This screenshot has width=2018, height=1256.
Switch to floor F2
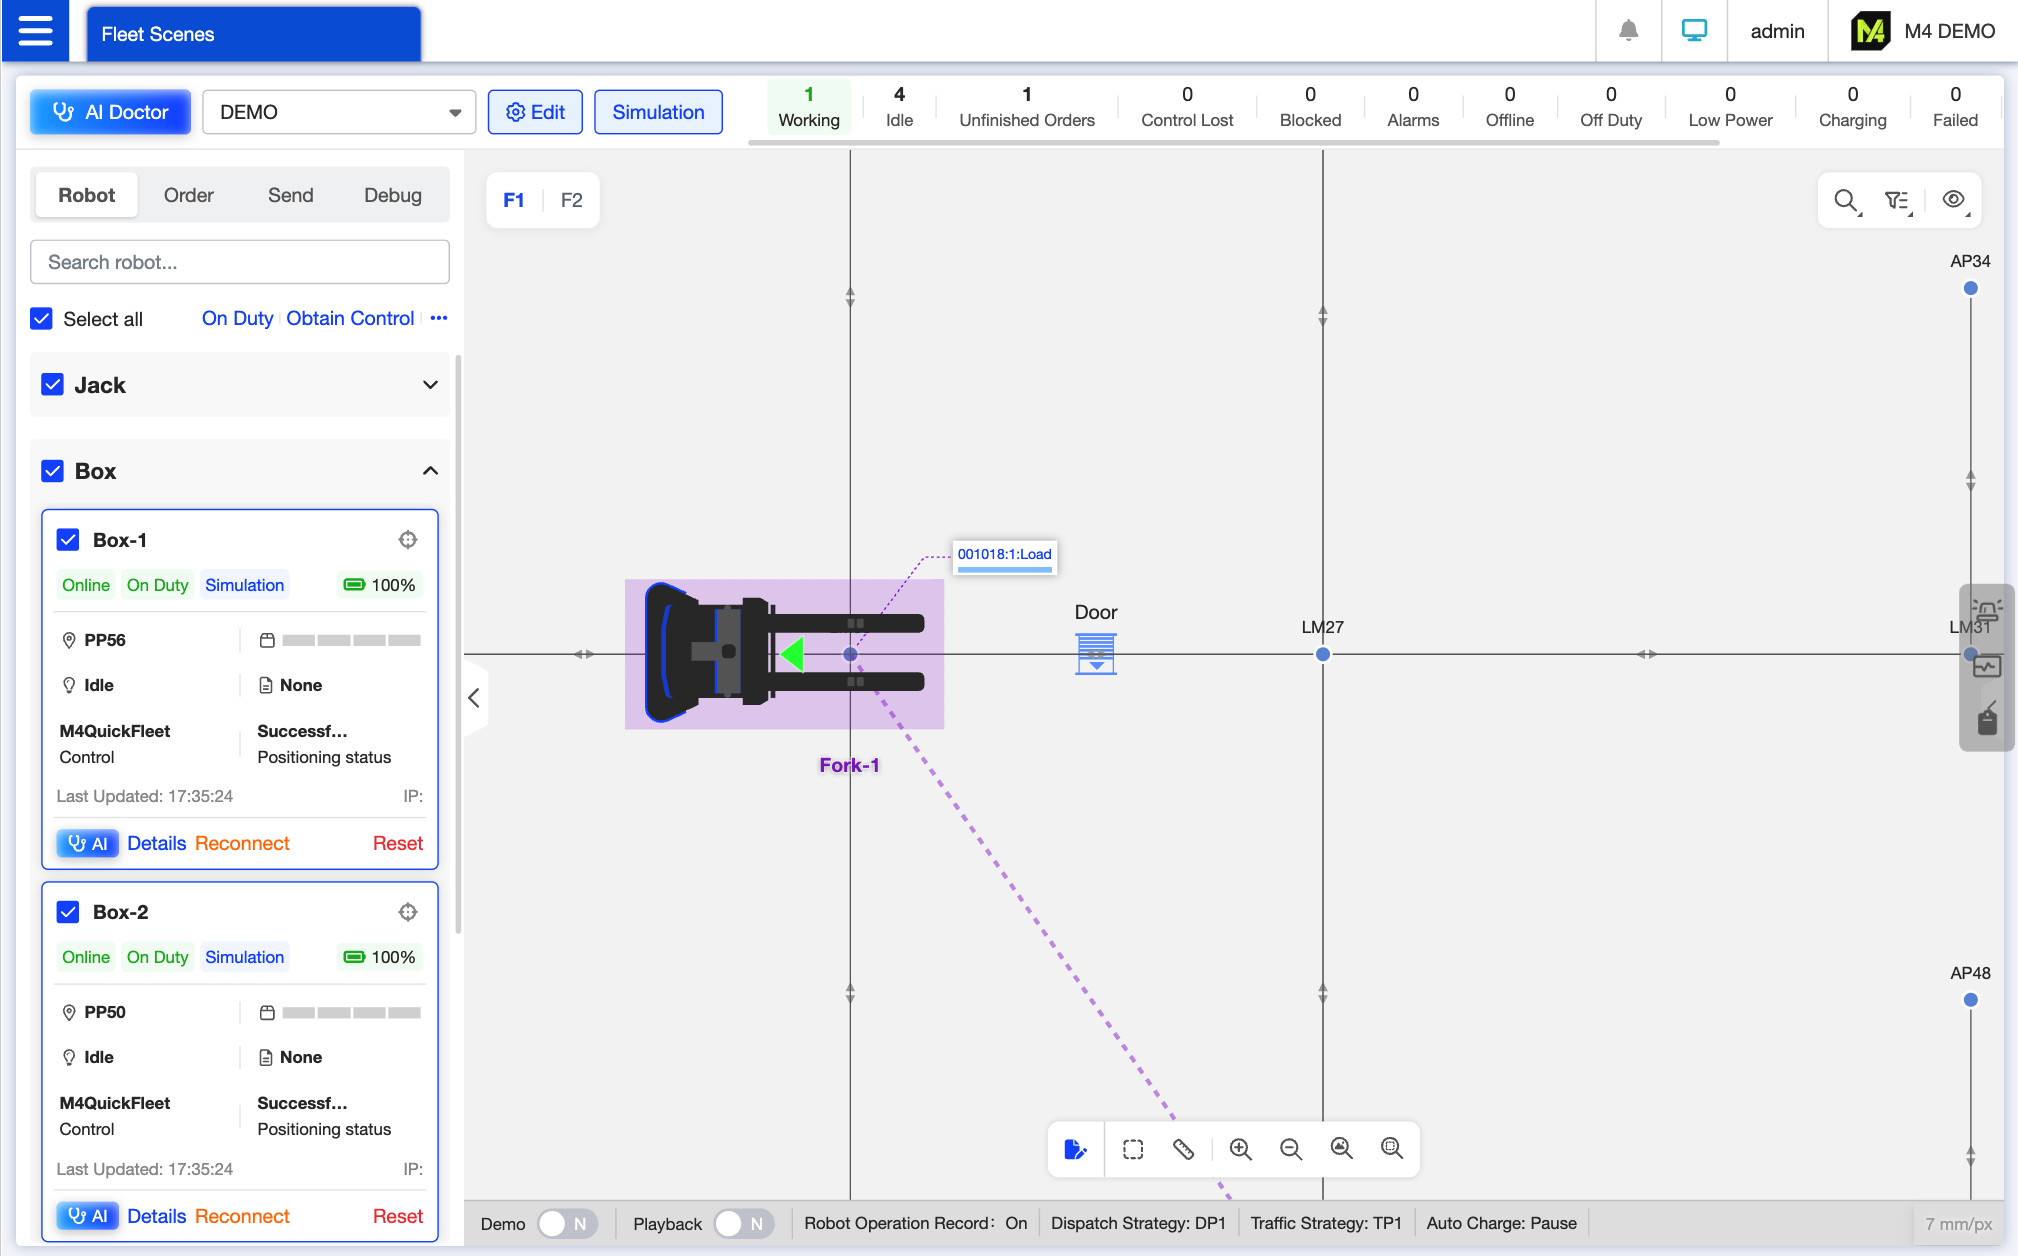click(571, 200)
